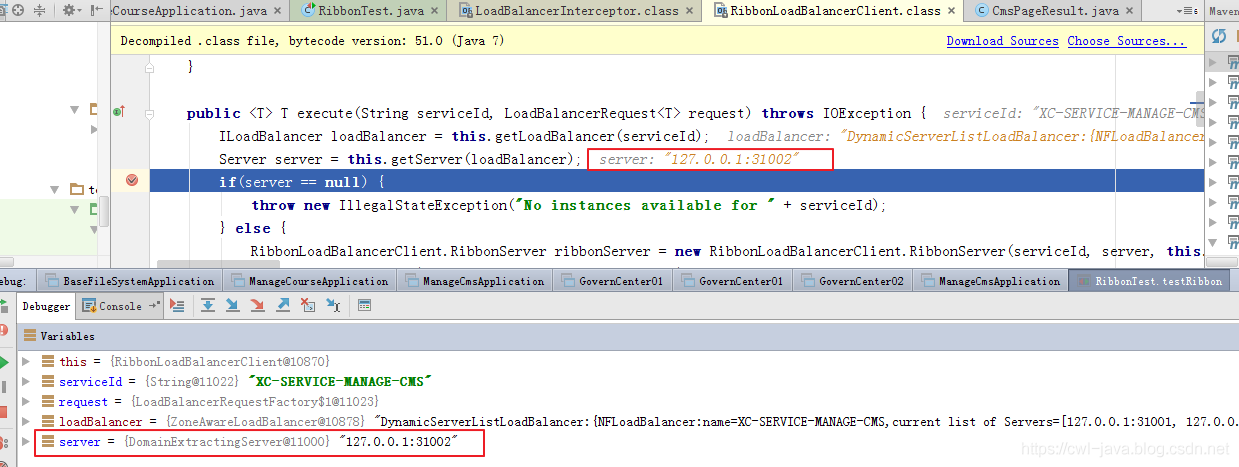The height and width of the screenshot is (467, 1239).
Task: Click the Download Sources link
Action: click(x=1003, y=41)
